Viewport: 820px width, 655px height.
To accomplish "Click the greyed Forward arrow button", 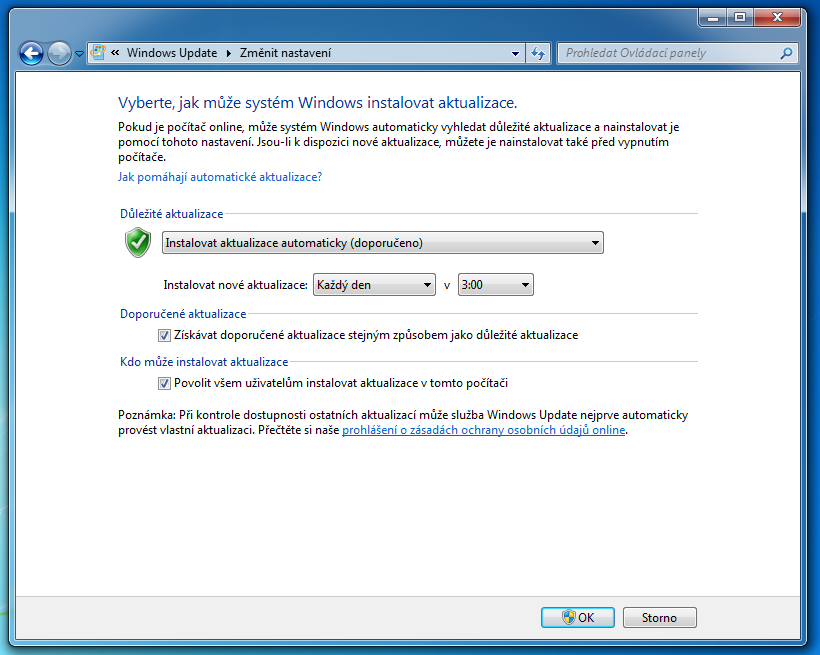I will (x=59, y=53).
